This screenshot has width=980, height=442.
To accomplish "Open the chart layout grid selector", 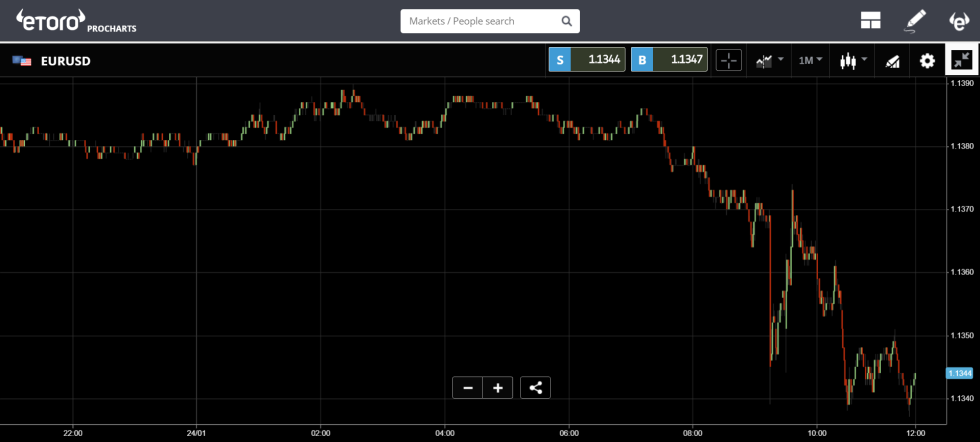I will 869,20.
